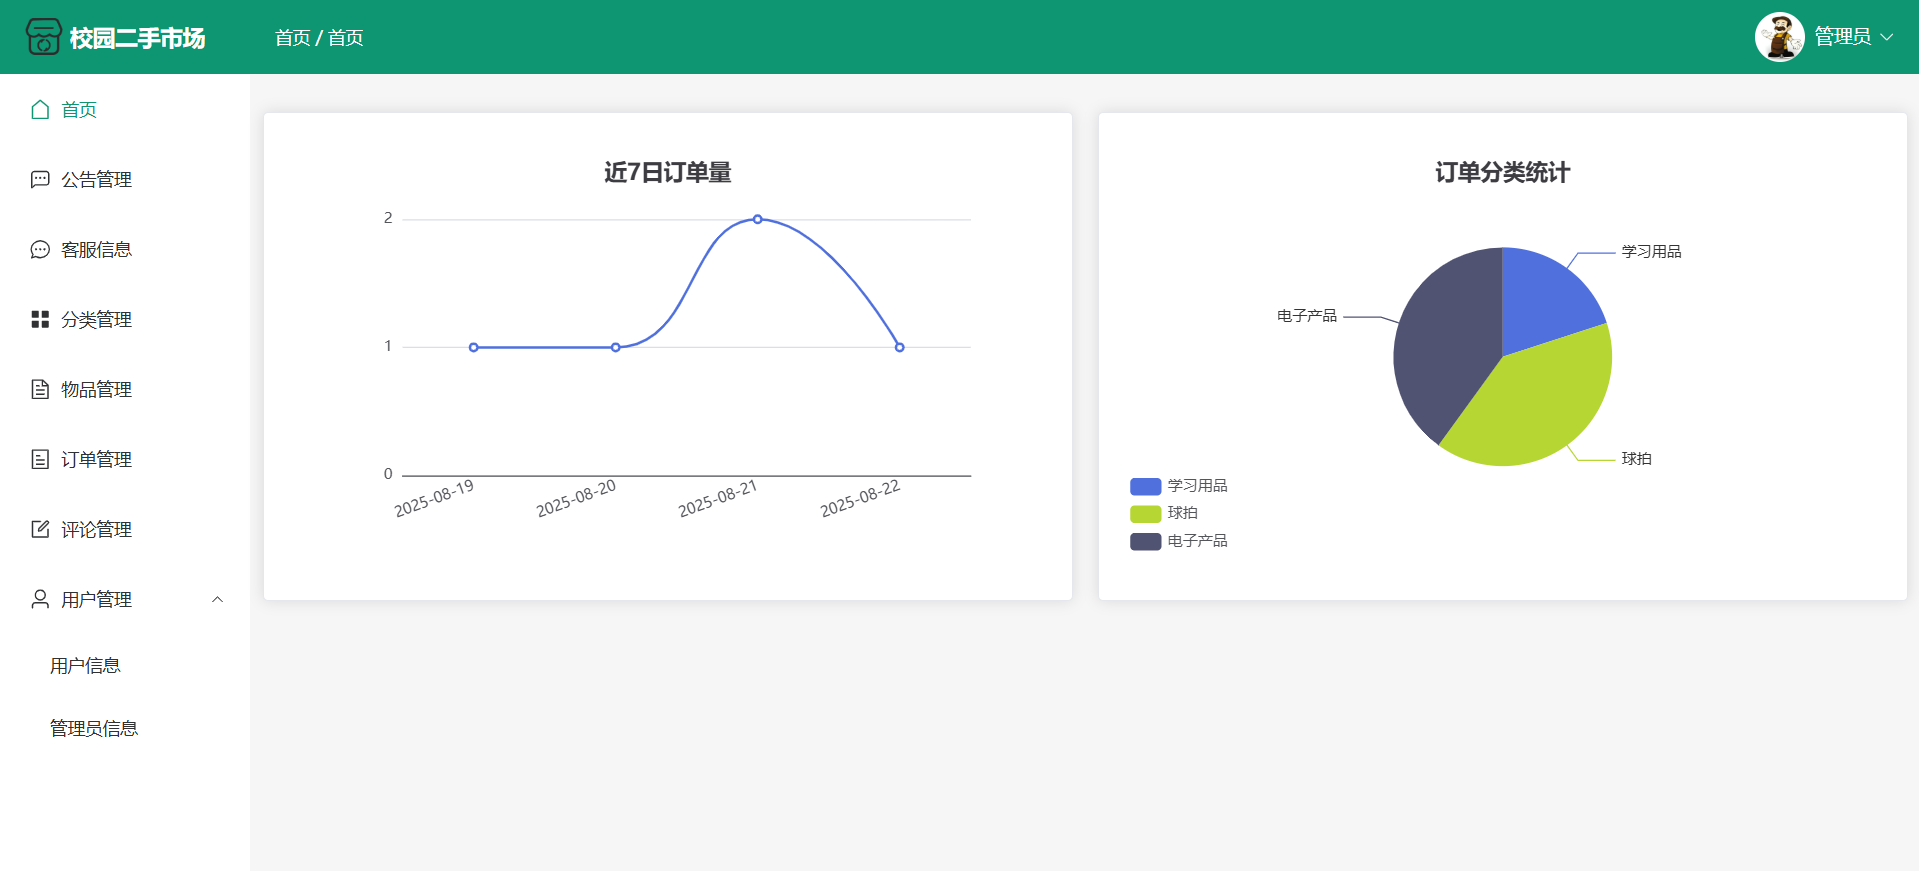Open the 首页 sidebar menu item
Viewport: 1919px width, 871px height.
[125, 110]
